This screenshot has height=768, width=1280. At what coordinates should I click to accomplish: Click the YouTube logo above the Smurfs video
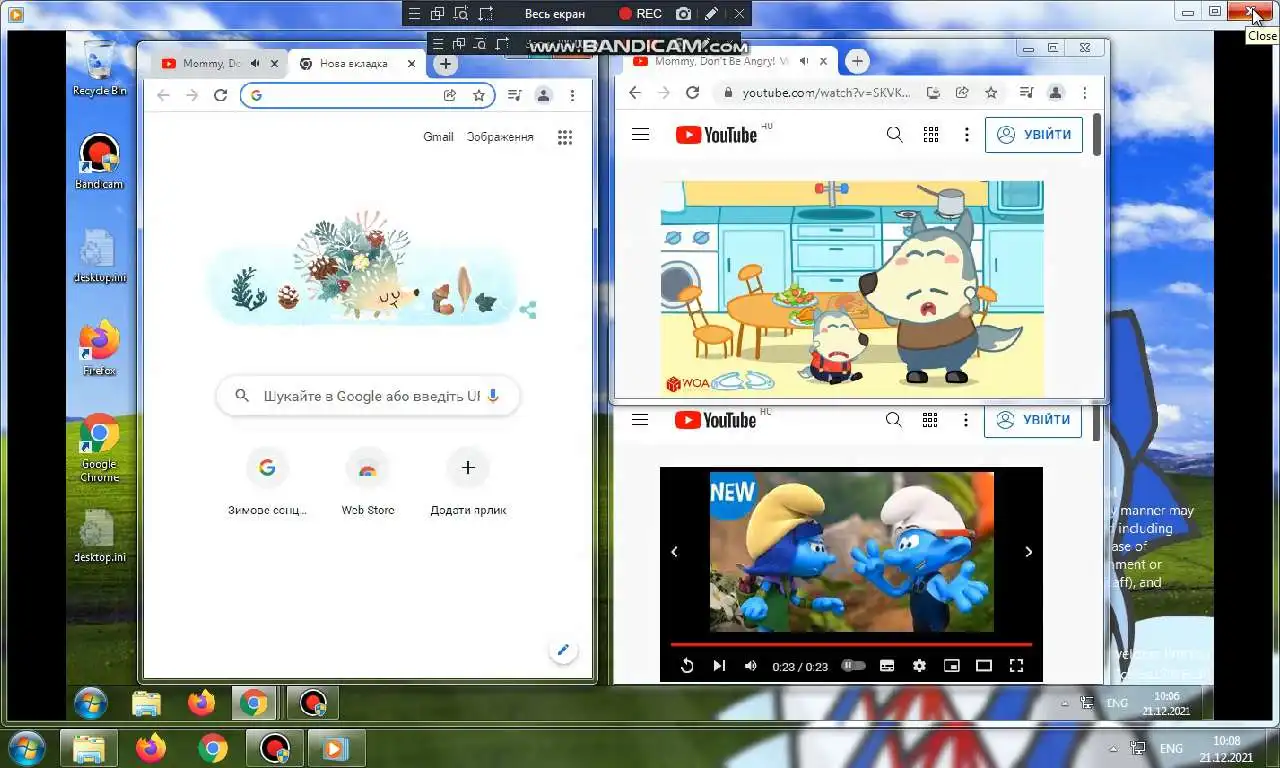pos(716,420)
